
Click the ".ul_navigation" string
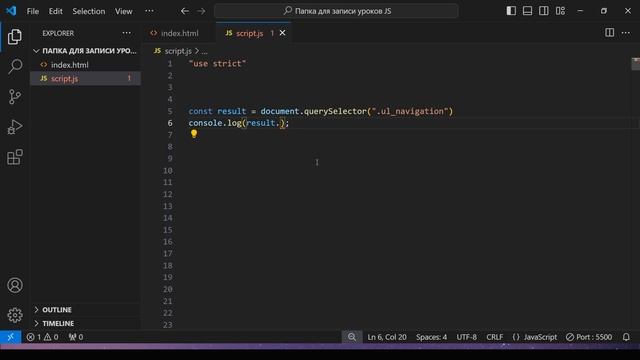coord(410,111)
